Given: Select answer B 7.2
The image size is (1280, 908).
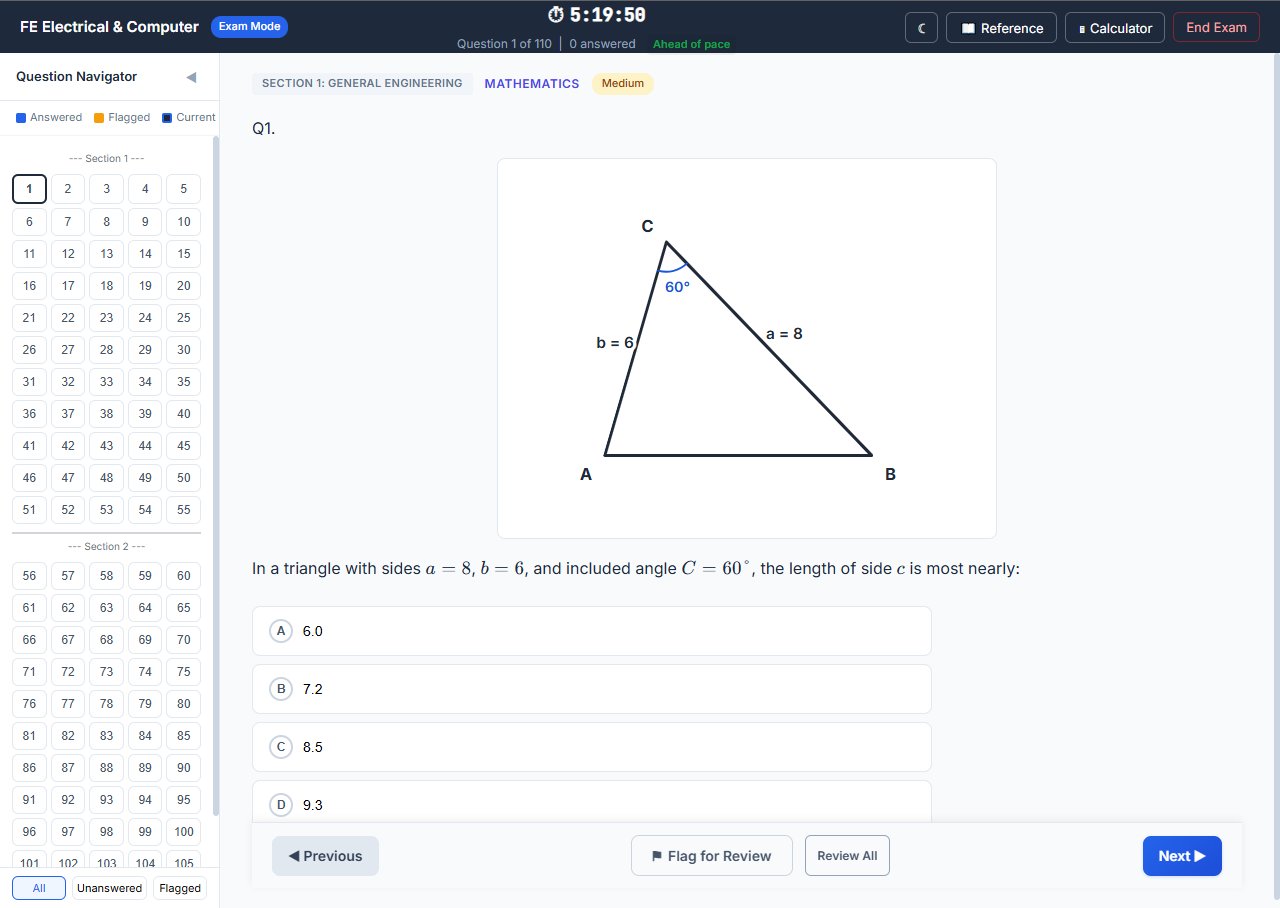Looking at the screenshot, I should pyautogui.click(x=592, y=689).
